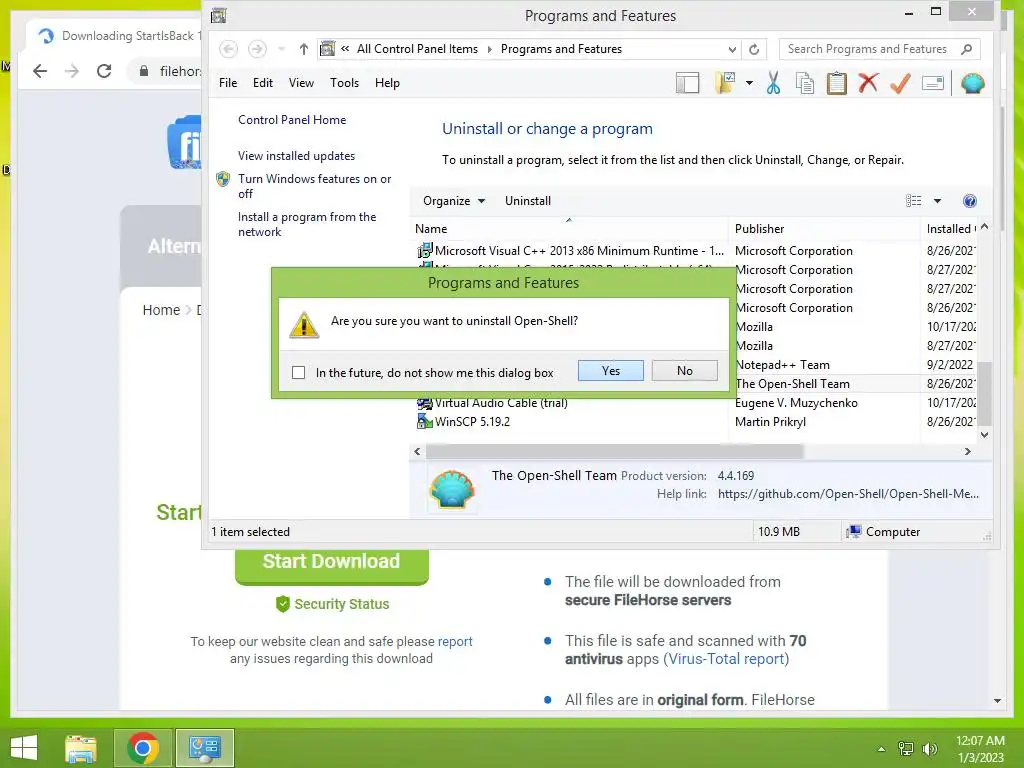Sort by the Name column header

(x=568, y=229)
